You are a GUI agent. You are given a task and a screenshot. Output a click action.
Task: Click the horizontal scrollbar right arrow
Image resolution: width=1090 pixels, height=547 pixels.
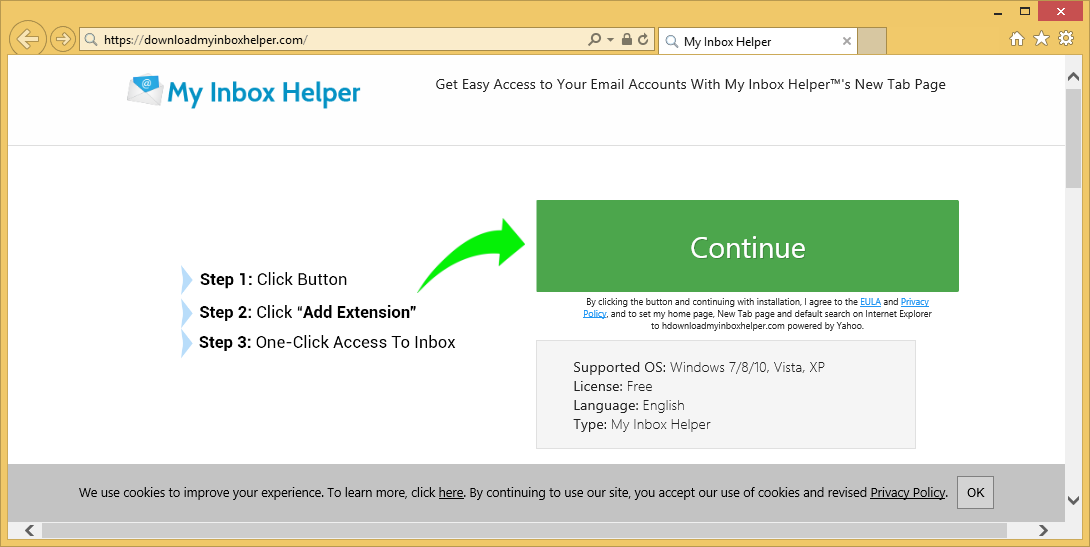(x=1043, y=530)
